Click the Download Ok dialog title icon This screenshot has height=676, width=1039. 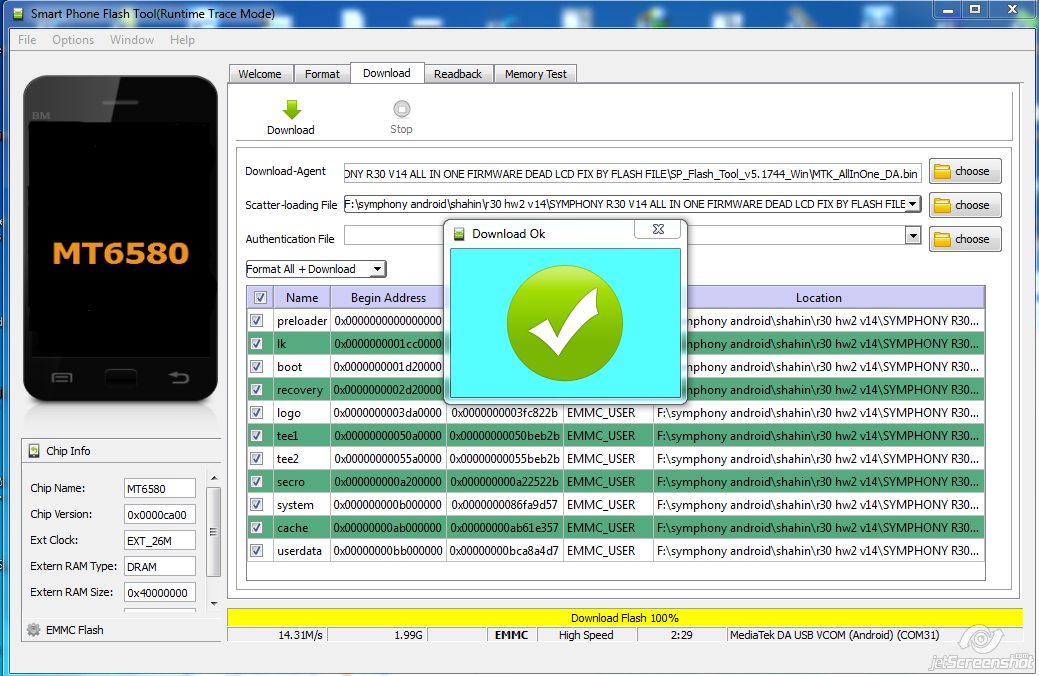(459, 234)
